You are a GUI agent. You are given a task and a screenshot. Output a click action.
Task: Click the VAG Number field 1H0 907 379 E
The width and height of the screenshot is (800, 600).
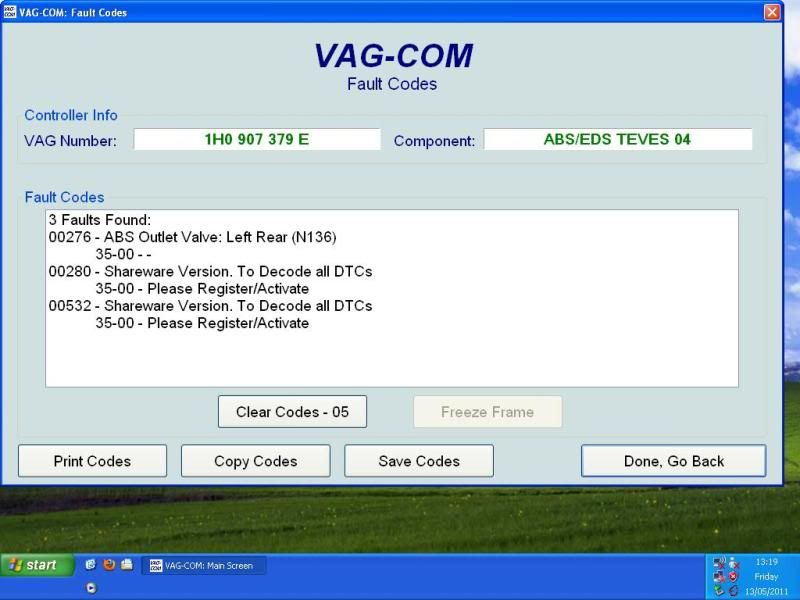pyautogui.click(x=257, y=139)
